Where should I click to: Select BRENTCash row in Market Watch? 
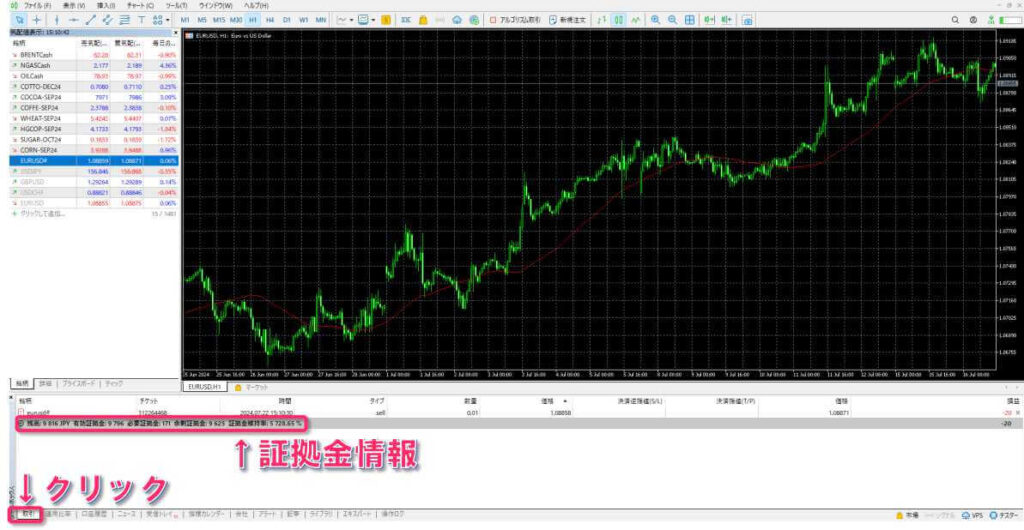coord(95,55)
